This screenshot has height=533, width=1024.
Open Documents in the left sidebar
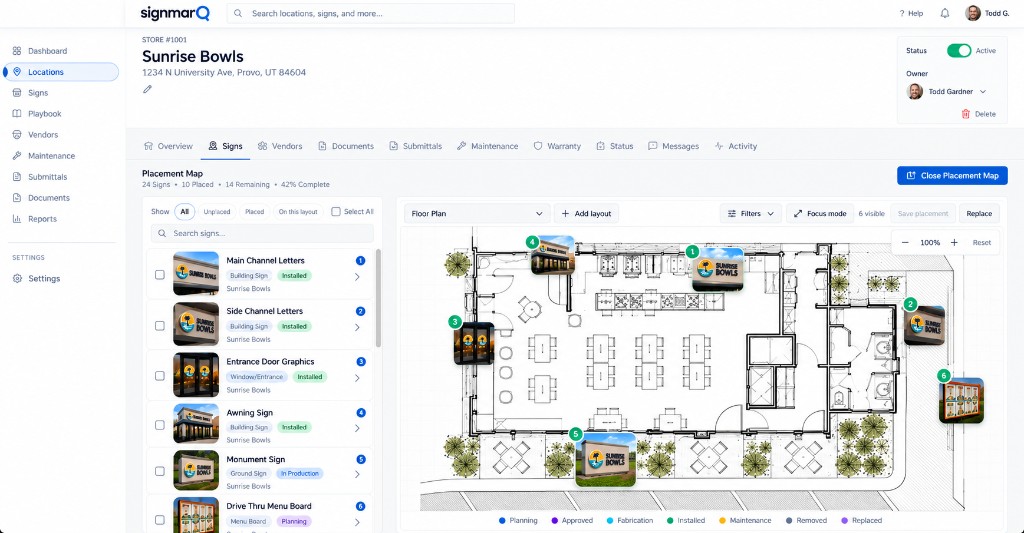[48, 198]
